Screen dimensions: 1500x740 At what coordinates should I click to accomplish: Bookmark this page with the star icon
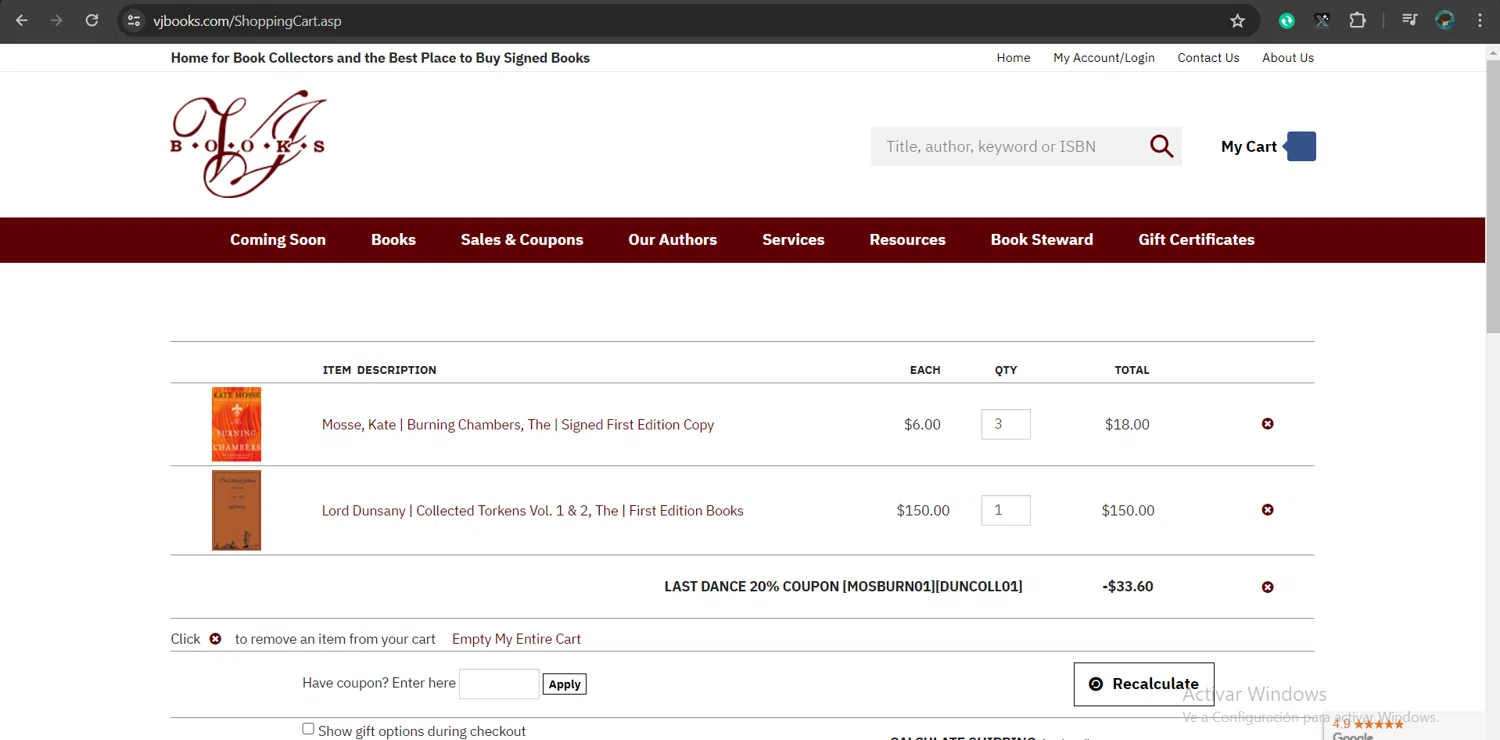pyautogui.click(x=1237, y=20)
